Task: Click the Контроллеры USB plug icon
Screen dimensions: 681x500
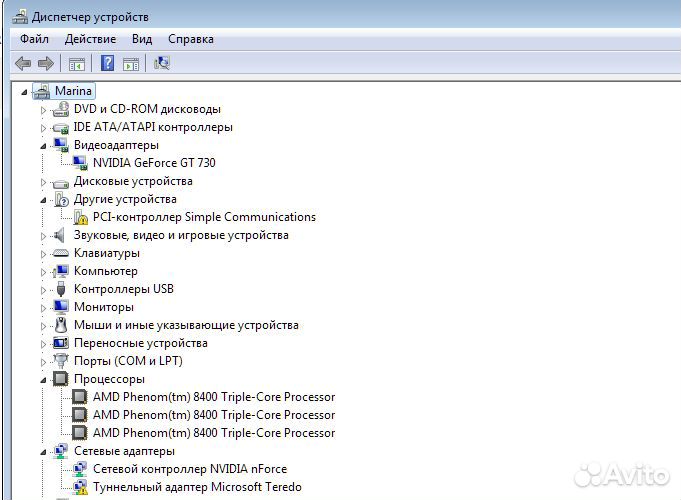Action: 61,289
